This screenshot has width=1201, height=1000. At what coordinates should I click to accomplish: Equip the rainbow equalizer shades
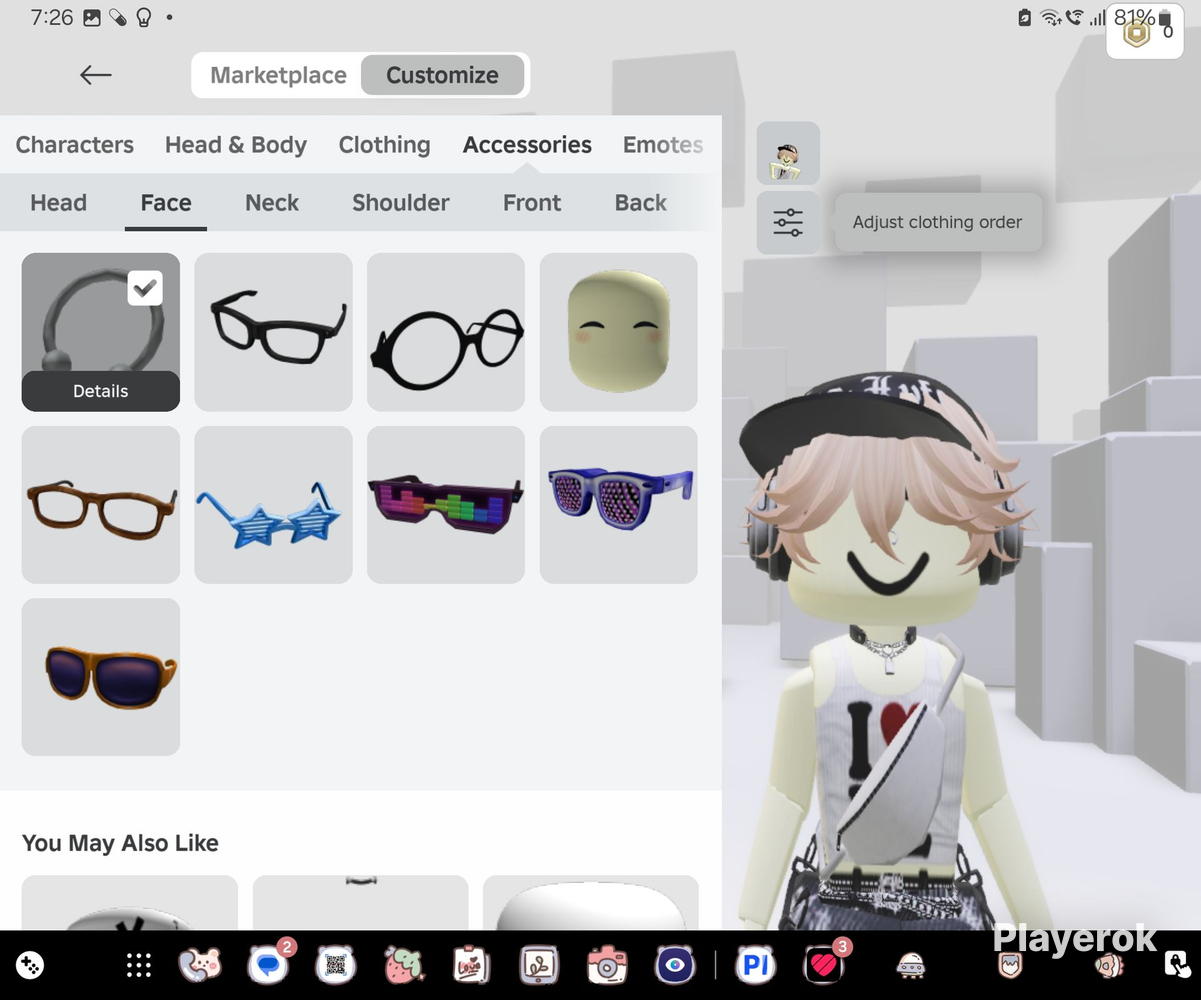coord(446,505)
